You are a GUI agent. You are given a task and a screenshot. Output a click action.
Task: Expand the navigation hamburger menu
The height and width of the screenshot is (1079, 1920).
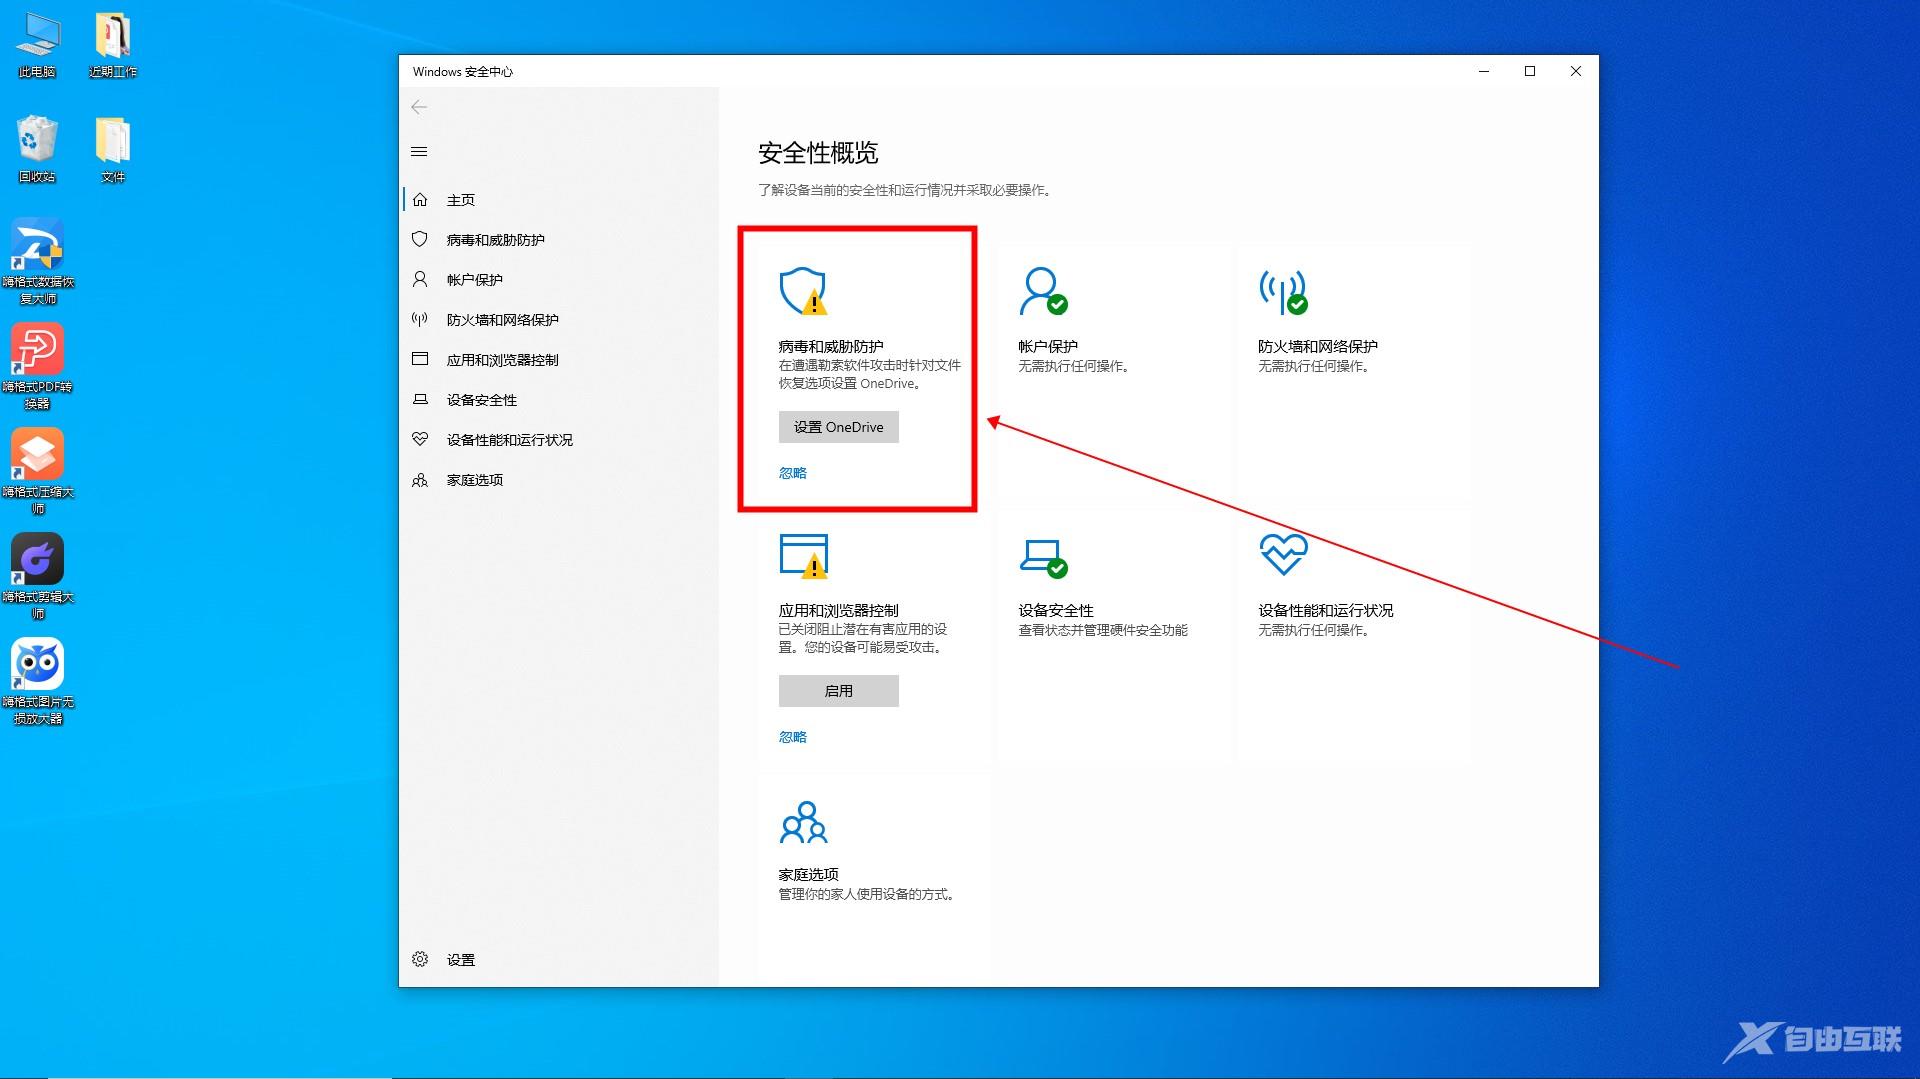pyautogui.click(x=419, y=151)
